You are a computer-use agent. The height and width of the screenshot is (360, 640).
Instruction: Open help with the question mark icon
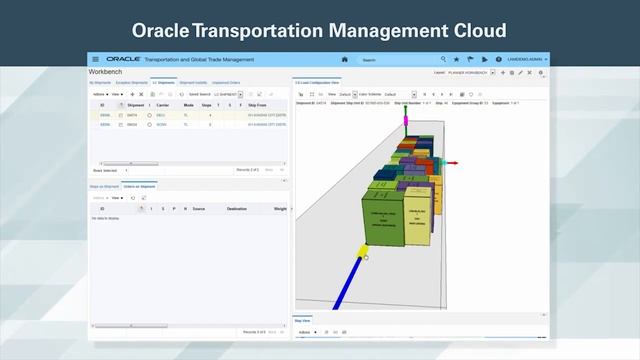pyautogui.click(x=499, y=60)
